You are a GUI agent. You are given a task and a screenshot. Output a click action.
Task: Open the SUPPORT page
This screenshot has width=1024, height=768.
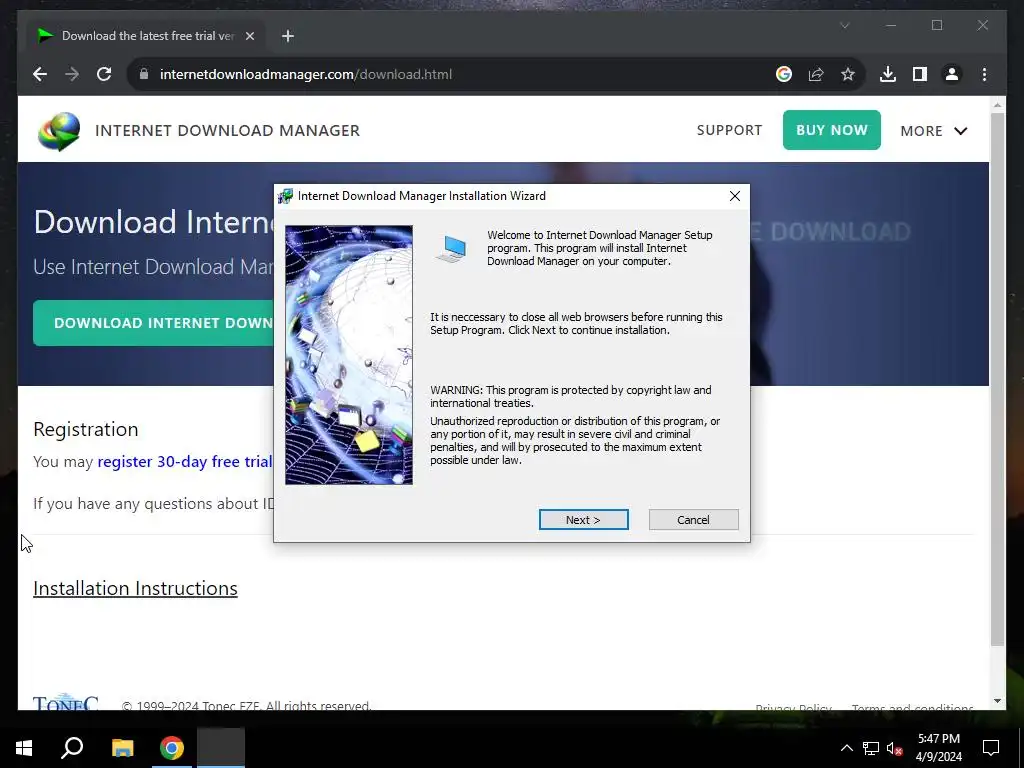pyautogui.click(x=729, y=130)
